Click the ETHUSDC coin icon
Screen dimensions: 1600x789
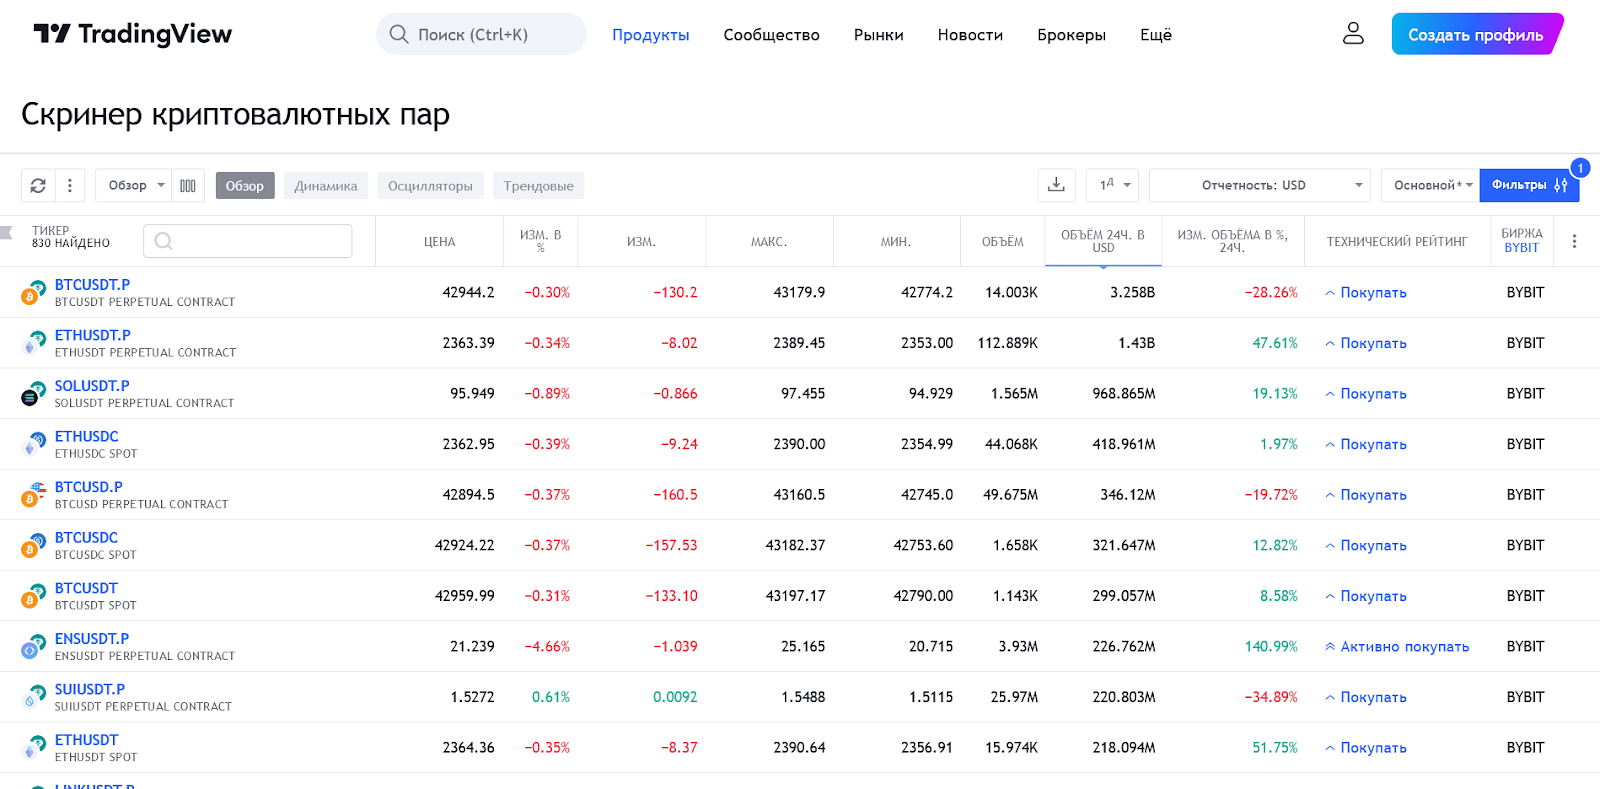[x=33, y=444]
